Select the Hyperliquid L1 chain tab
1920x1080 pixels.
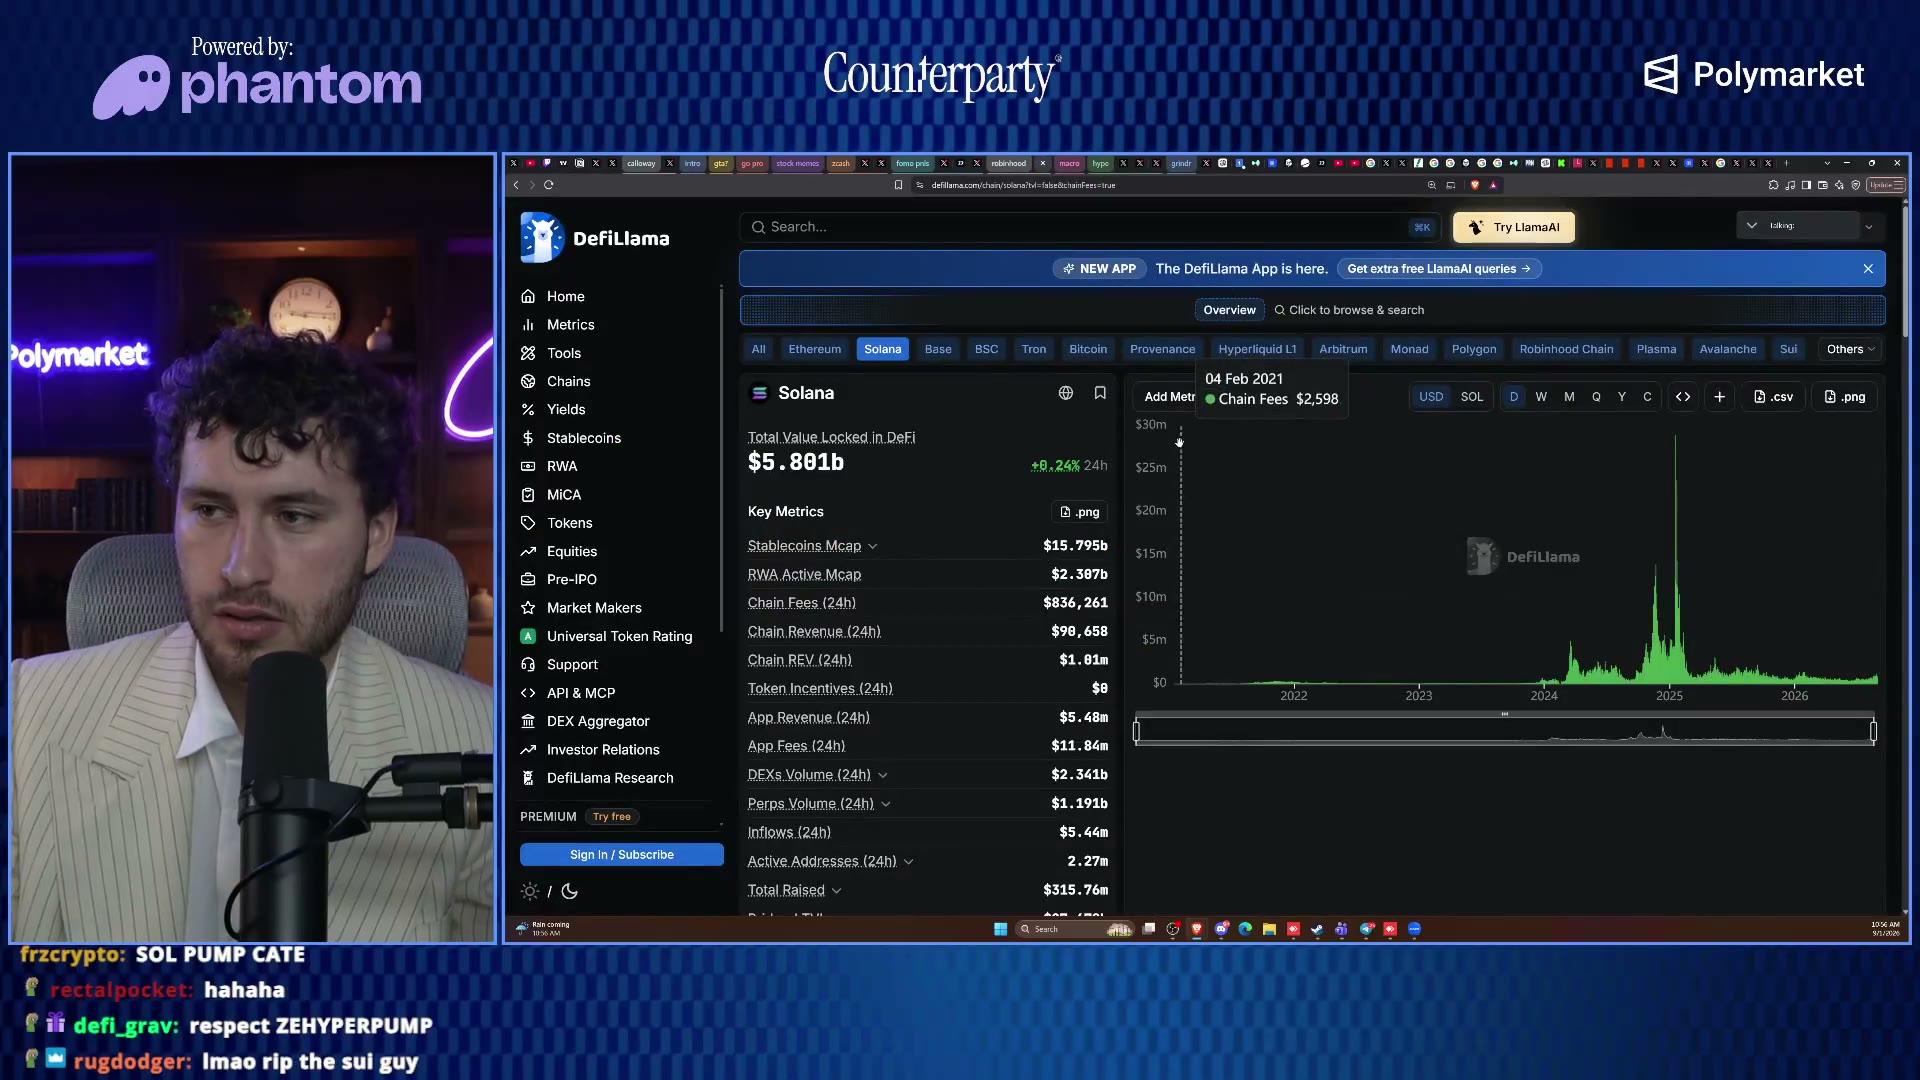tap(1257, 349)
